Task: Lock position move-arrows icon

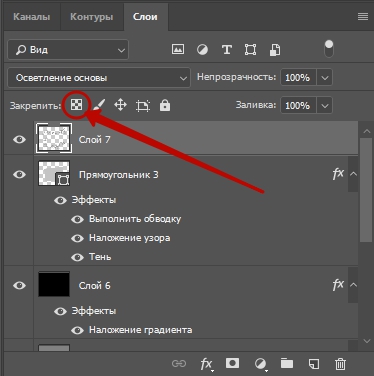Action: (120, 105)
